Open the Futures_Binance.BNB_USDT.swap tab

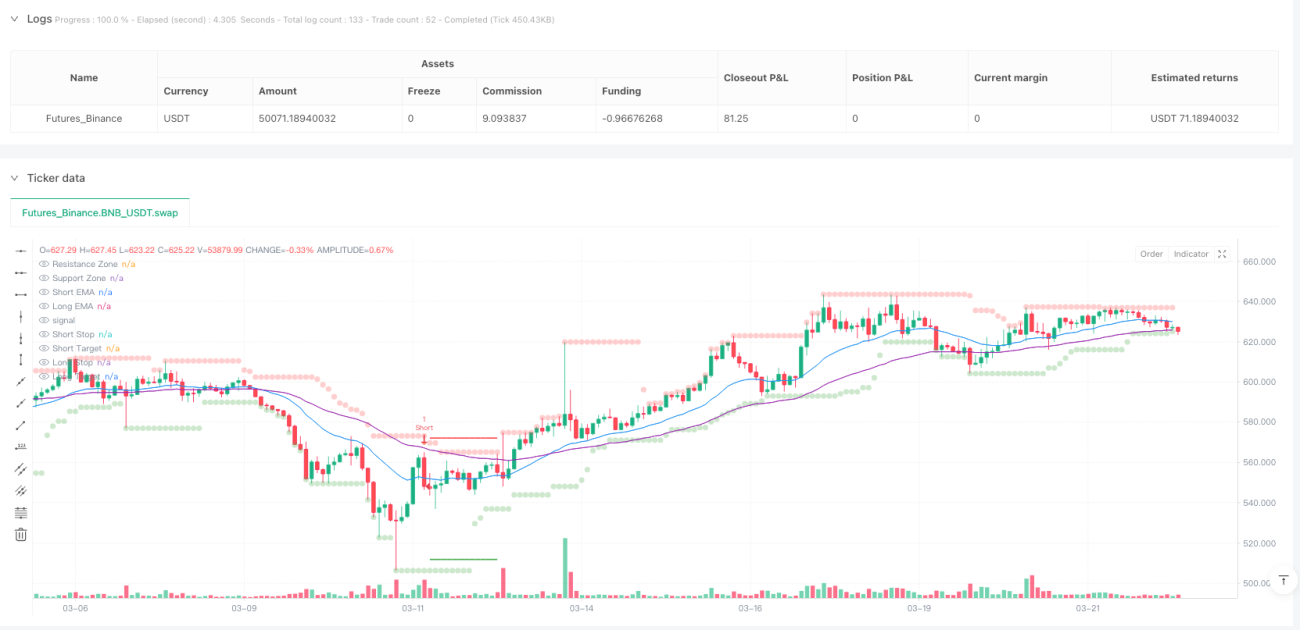(x=99, y=213)
